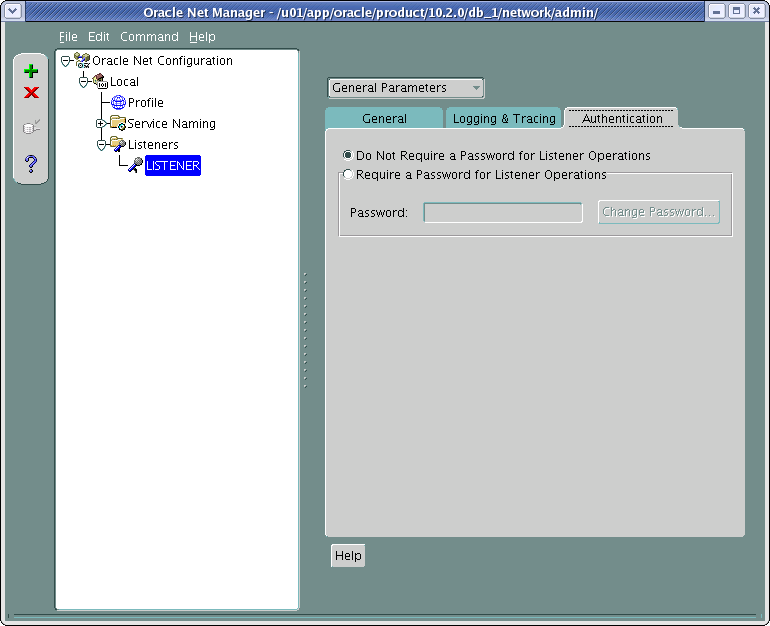
Task: Select the Local tree label
Action: [x=124, y=82]
